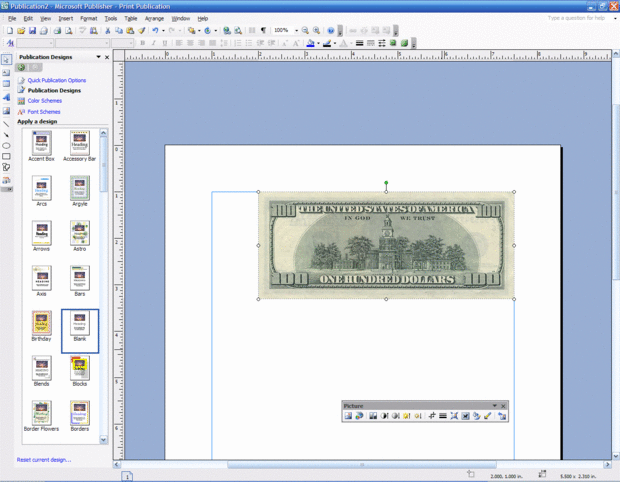Click More Contrast on Picture toolbar

pyautogui.click(x=384, y=416)
